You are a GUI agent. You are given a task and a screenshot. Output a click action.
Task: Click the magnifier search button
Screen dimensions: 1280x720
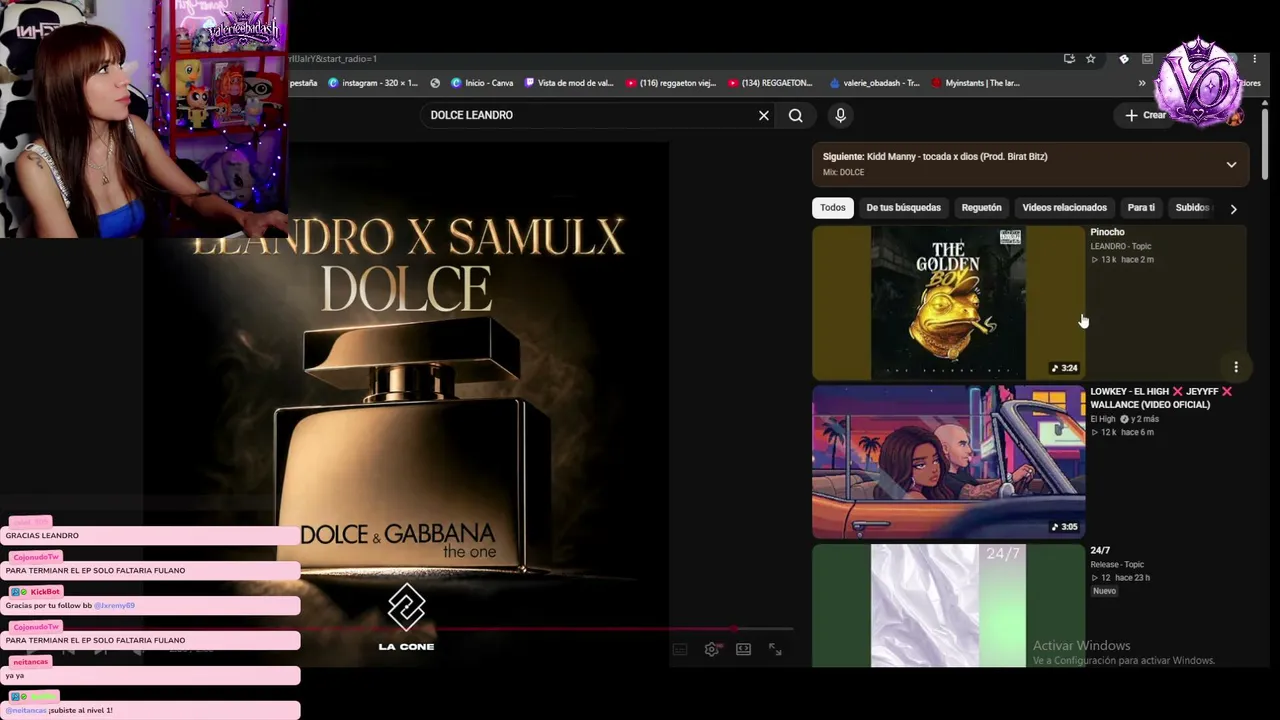click(796, 115)
